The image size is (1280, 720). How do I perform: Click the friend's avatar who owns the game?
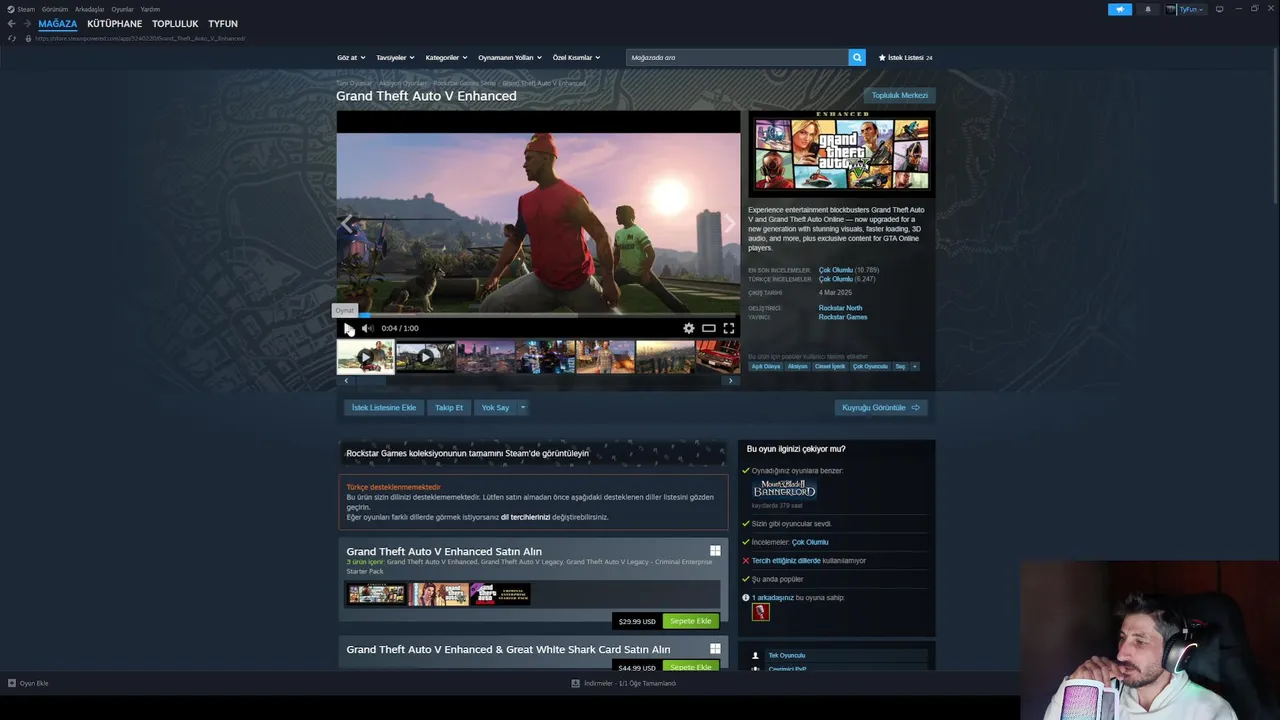pos(761,612)
